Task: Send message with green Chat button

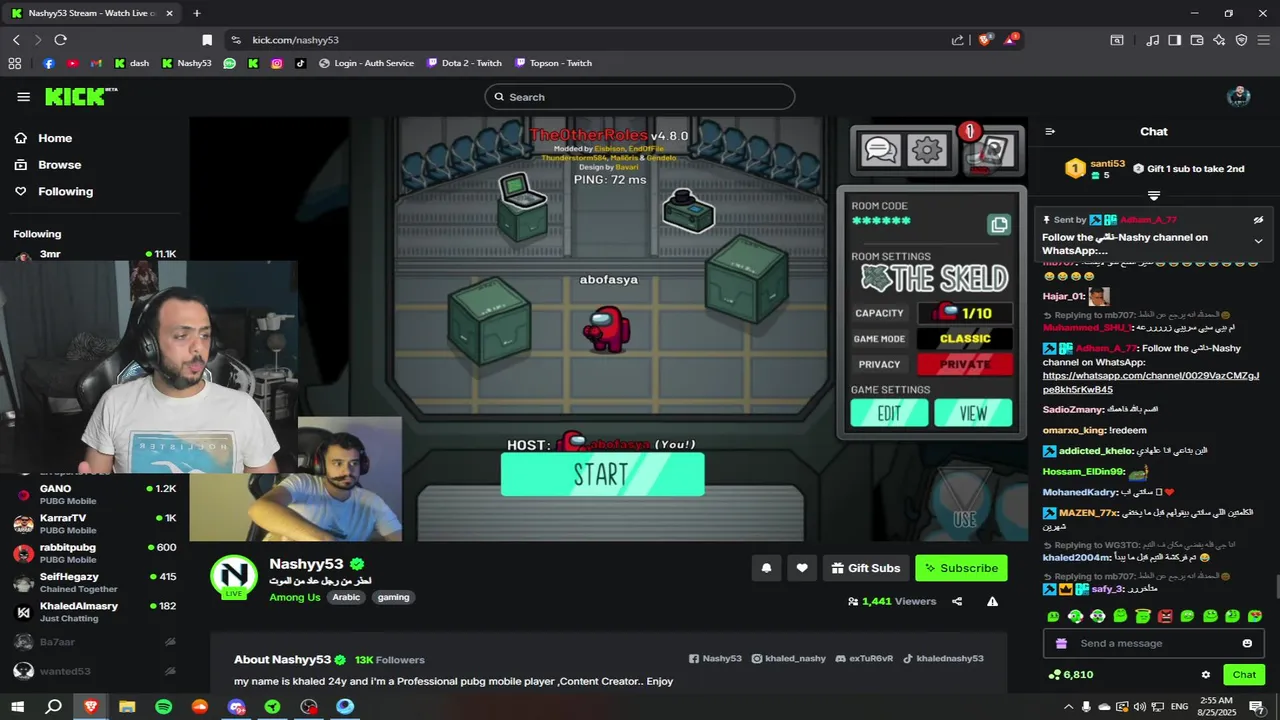Action: pyautogui.click(x=1244, y=675)
